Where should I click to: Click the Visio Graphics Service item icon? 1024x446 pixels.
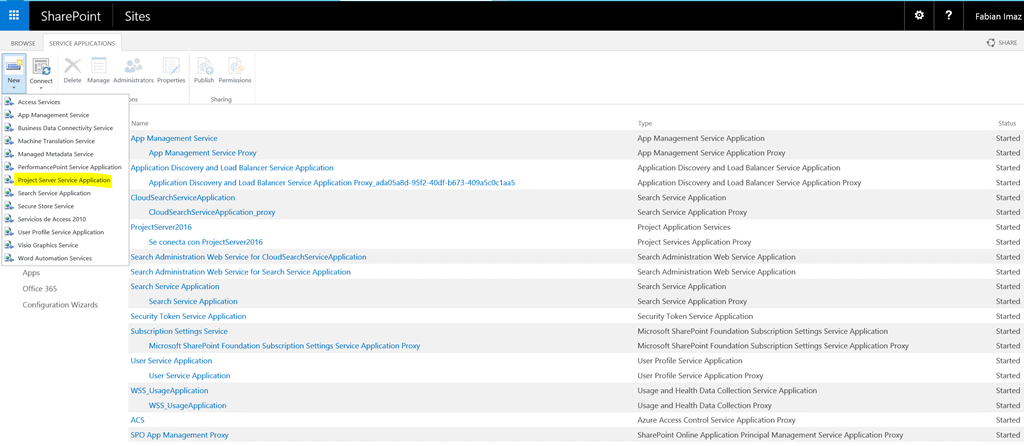pos(9,246)
